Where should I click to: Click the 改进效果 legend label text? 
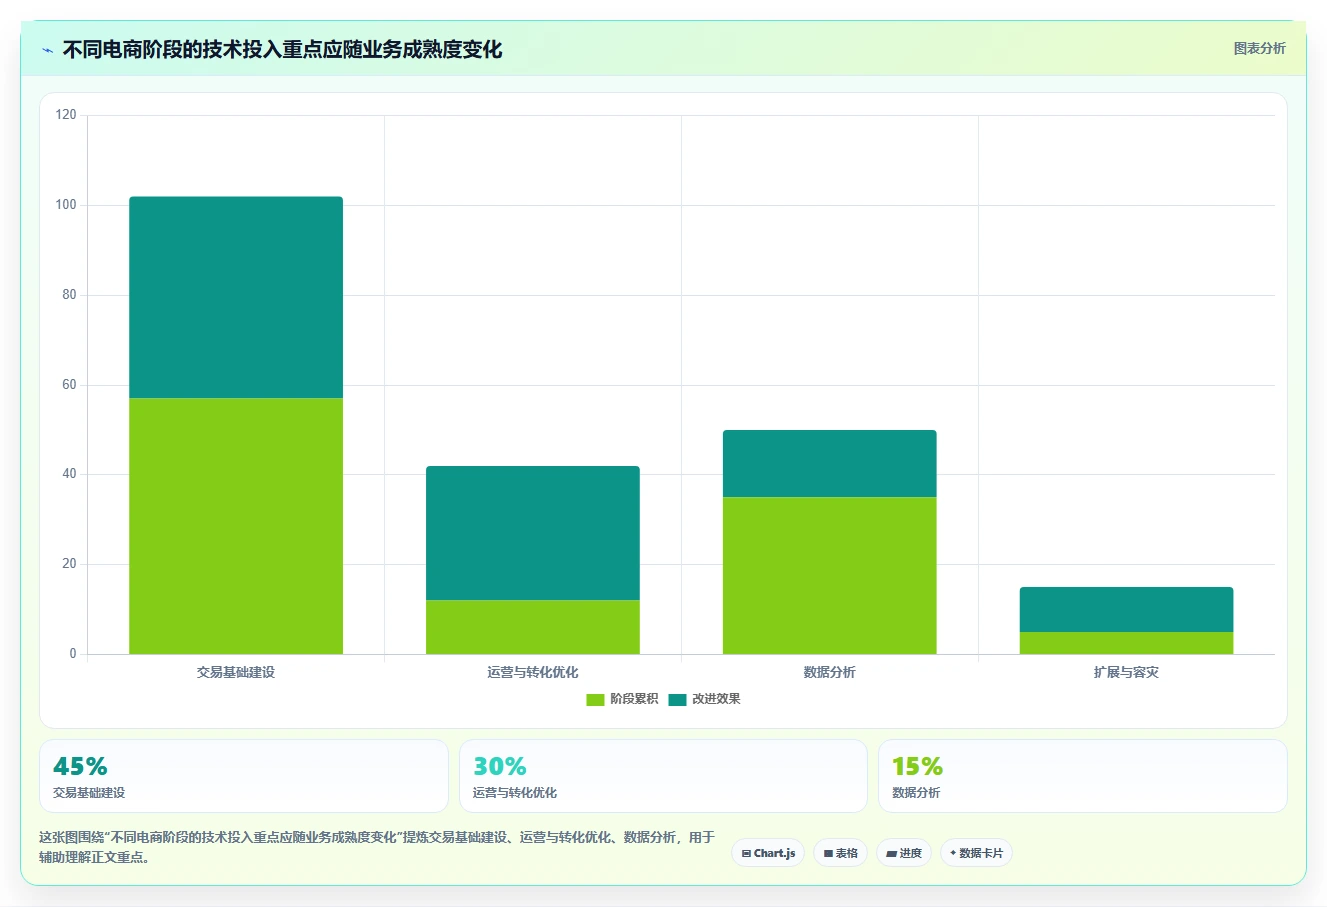point(716,699)
